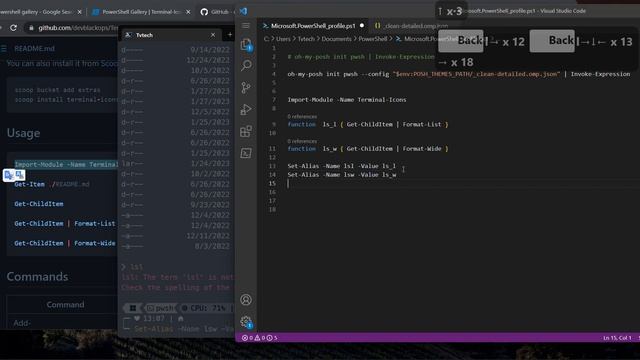
Task: Click the site lock icon in address bar
Action: coord(31,28)
